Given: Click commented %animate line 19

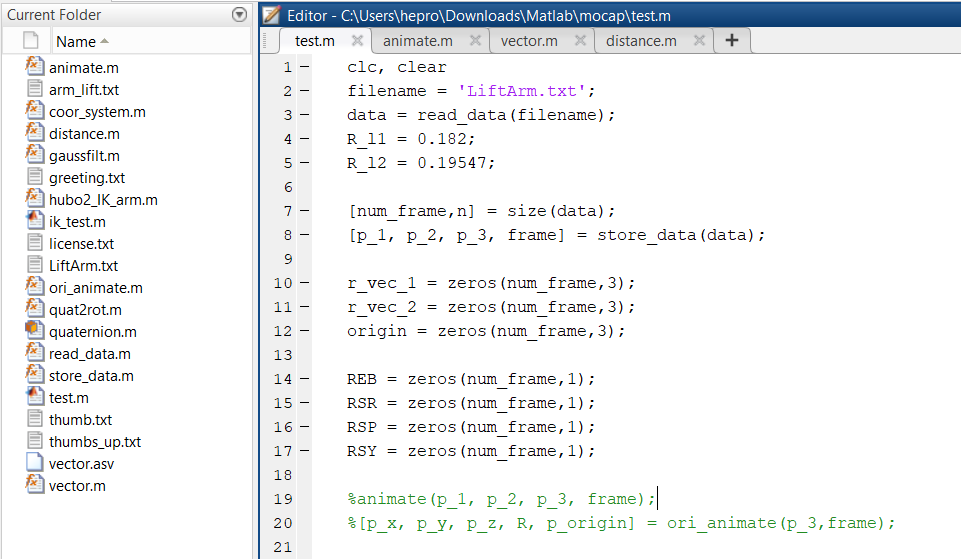Looking at the screenshot, I should click(x=501, y=499).
